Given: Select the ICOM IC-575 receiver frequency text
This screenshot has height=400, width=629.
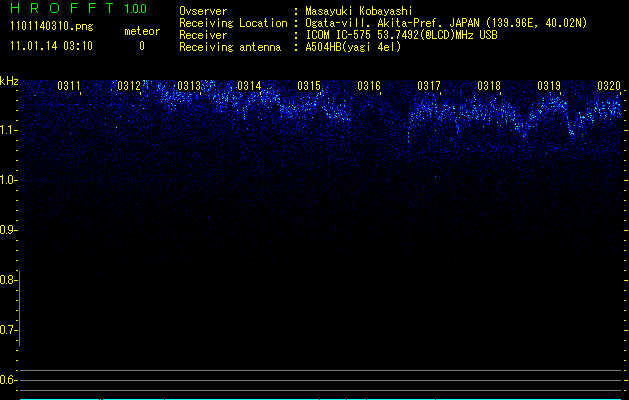Looking at the screenshot, I should 401,35.
